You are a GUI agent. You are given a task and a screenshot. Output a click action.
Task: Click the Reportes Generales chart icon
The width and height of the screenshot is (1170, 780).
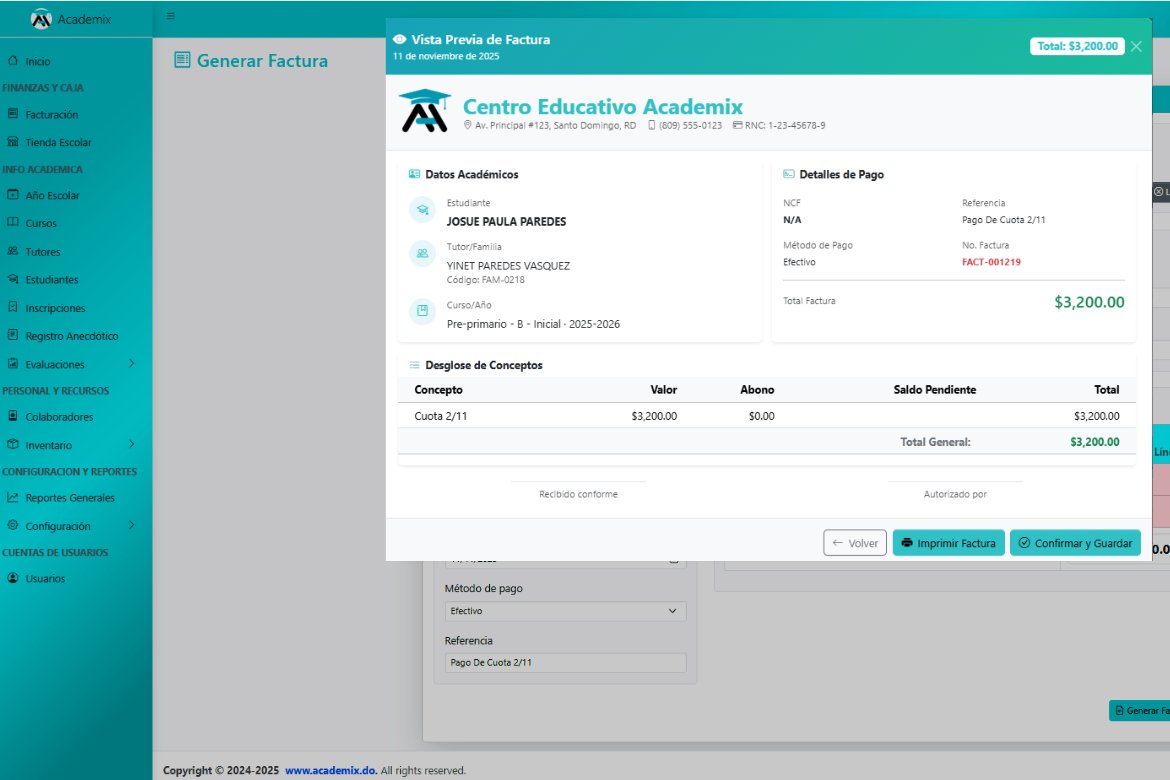tap(13, 498)
